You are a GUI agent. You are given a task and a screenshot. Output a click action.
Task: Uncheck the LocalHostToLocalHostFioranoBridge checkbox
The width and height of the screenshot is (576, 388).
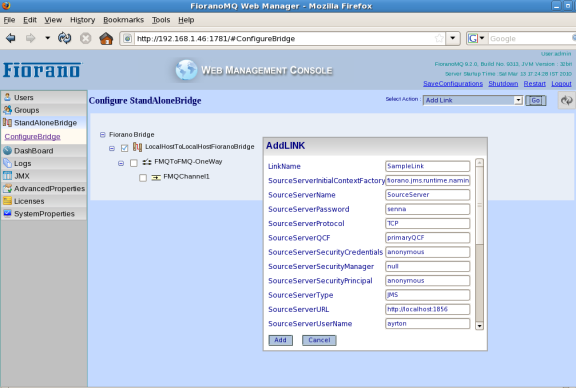click(x=125, y=148)
